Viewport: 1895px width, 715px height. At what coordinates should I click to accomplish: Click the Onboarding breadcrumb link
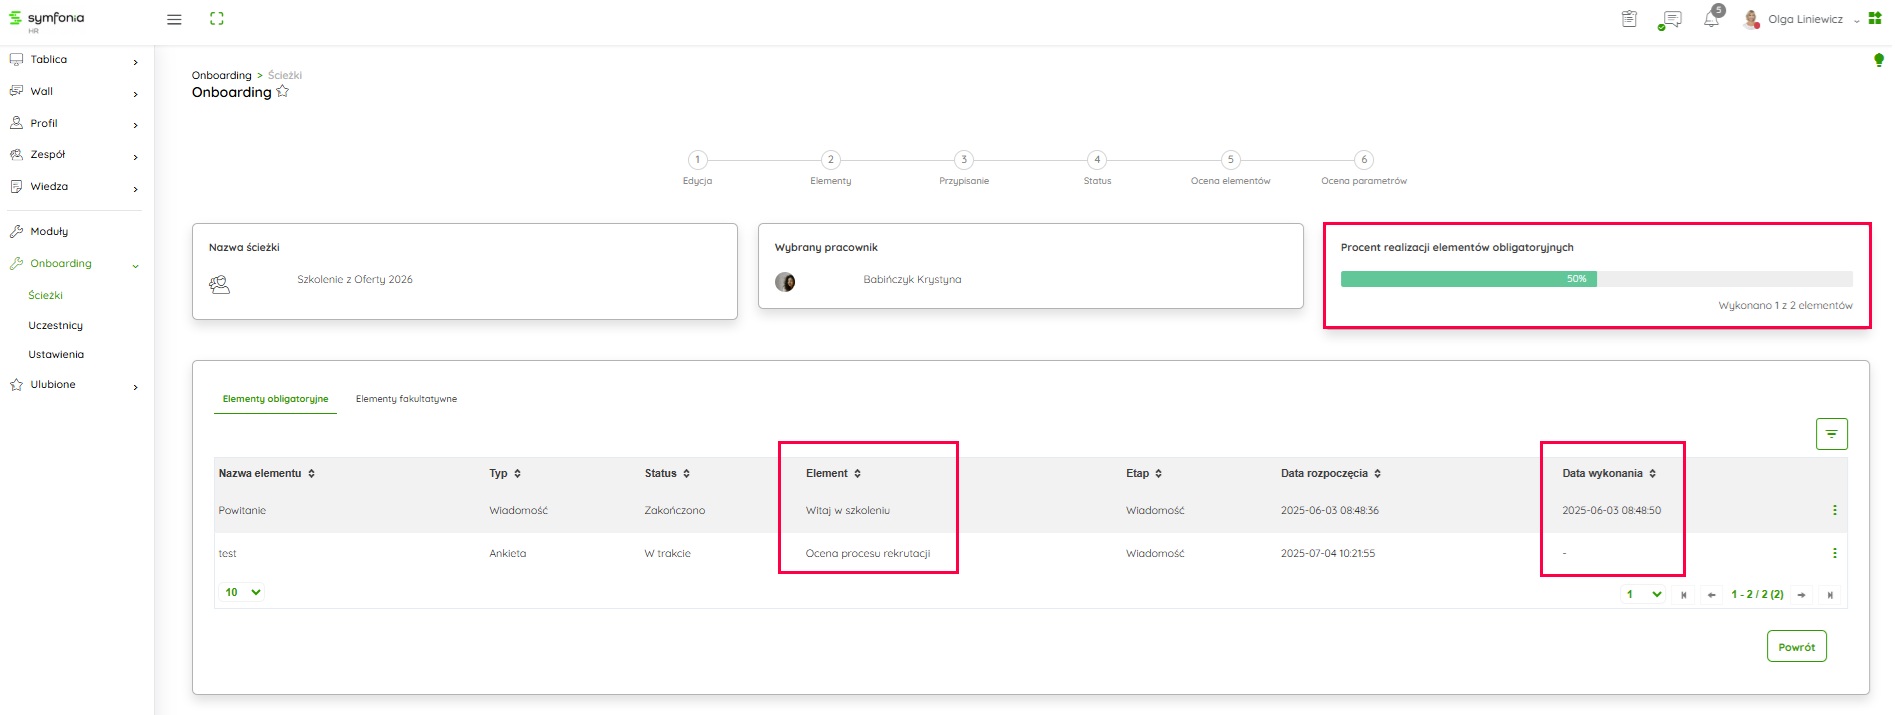(x=221, y=75)
